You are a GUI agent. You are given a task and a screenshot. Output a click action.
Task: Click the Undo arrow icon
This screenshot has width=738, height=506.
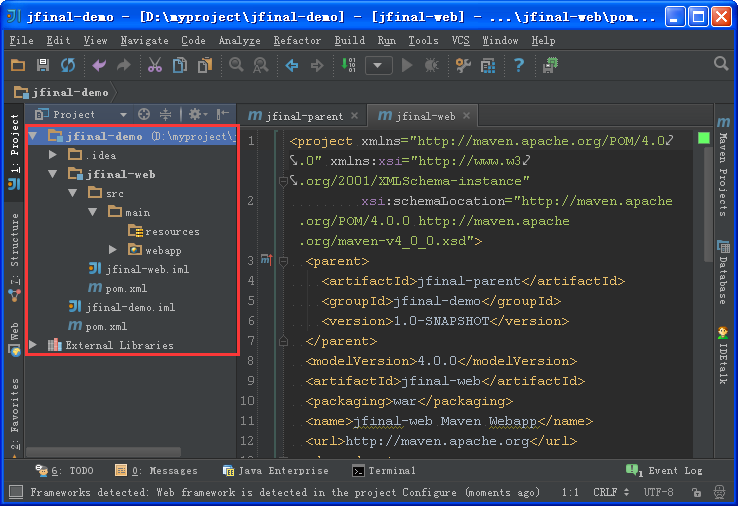(x=99, y=65)
